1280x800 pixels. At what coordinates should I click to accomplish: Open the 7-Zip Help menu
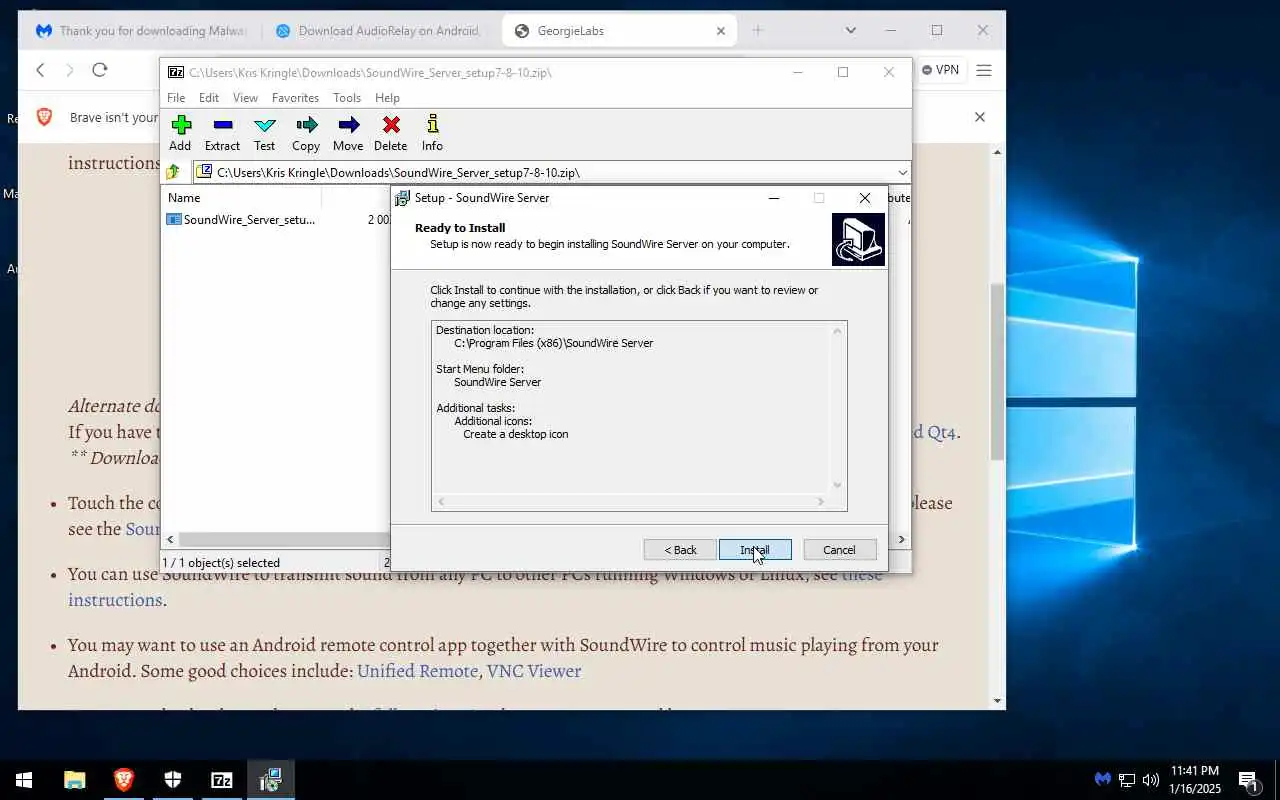pos(387,98)
